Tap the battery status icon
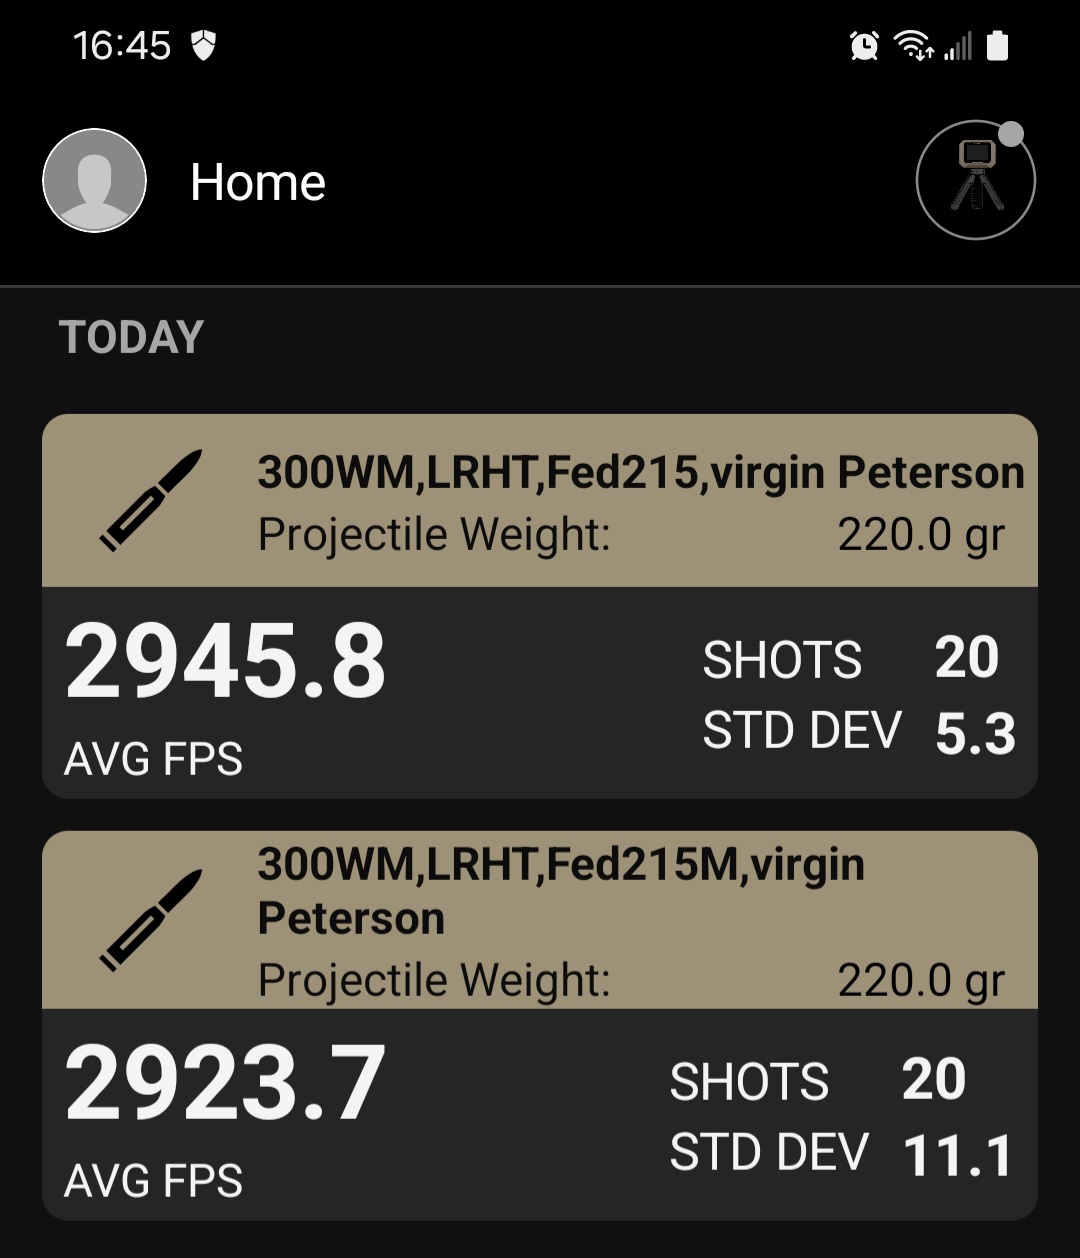1080x1258 pixels. click(997, 46)
